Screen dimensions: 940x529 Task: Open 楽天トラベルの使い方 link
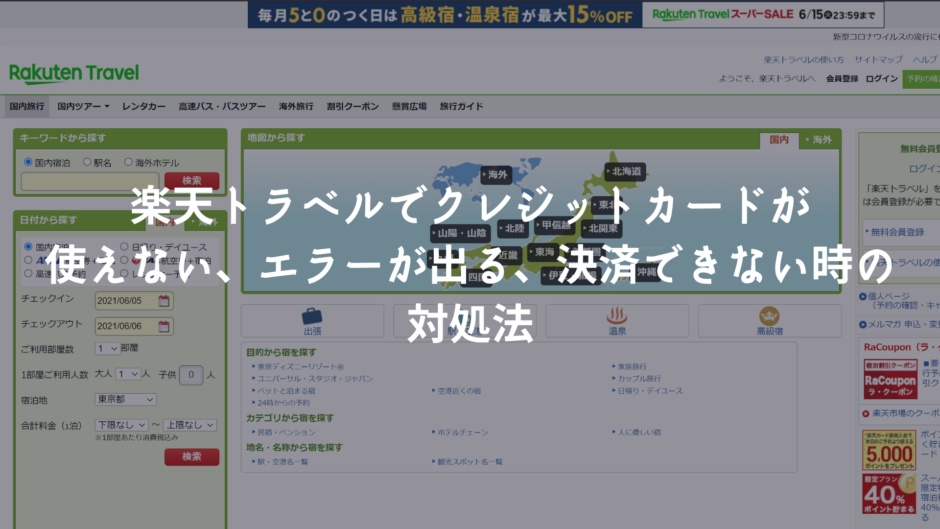pyautogui.click(x=803, y=59)
